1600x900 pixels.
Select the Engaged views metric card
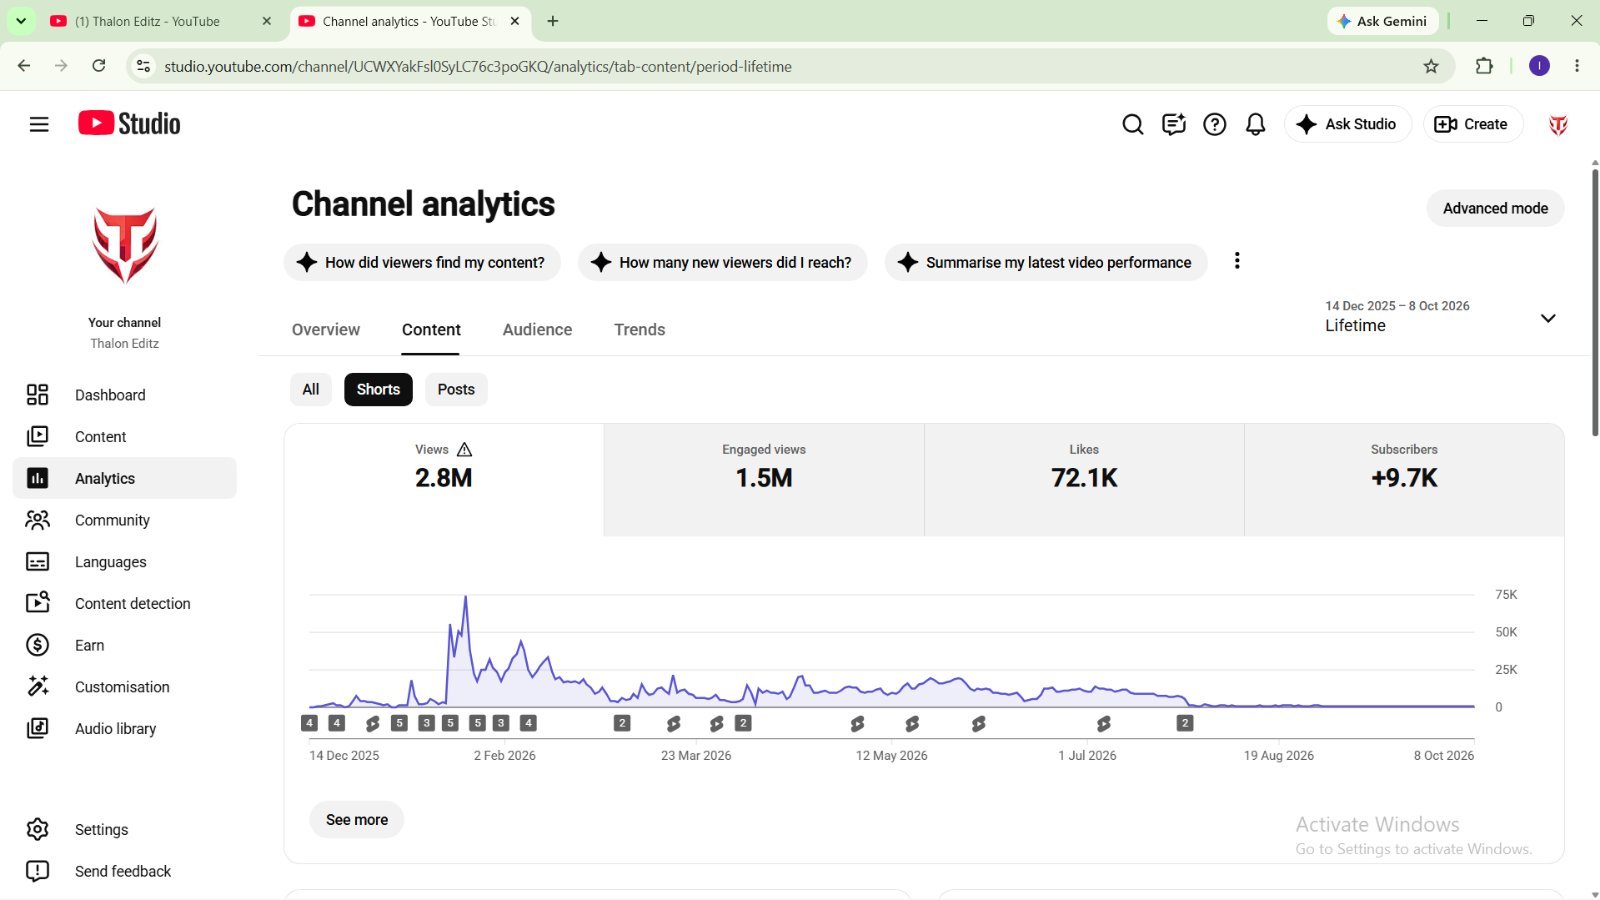[x=764, y=480]
